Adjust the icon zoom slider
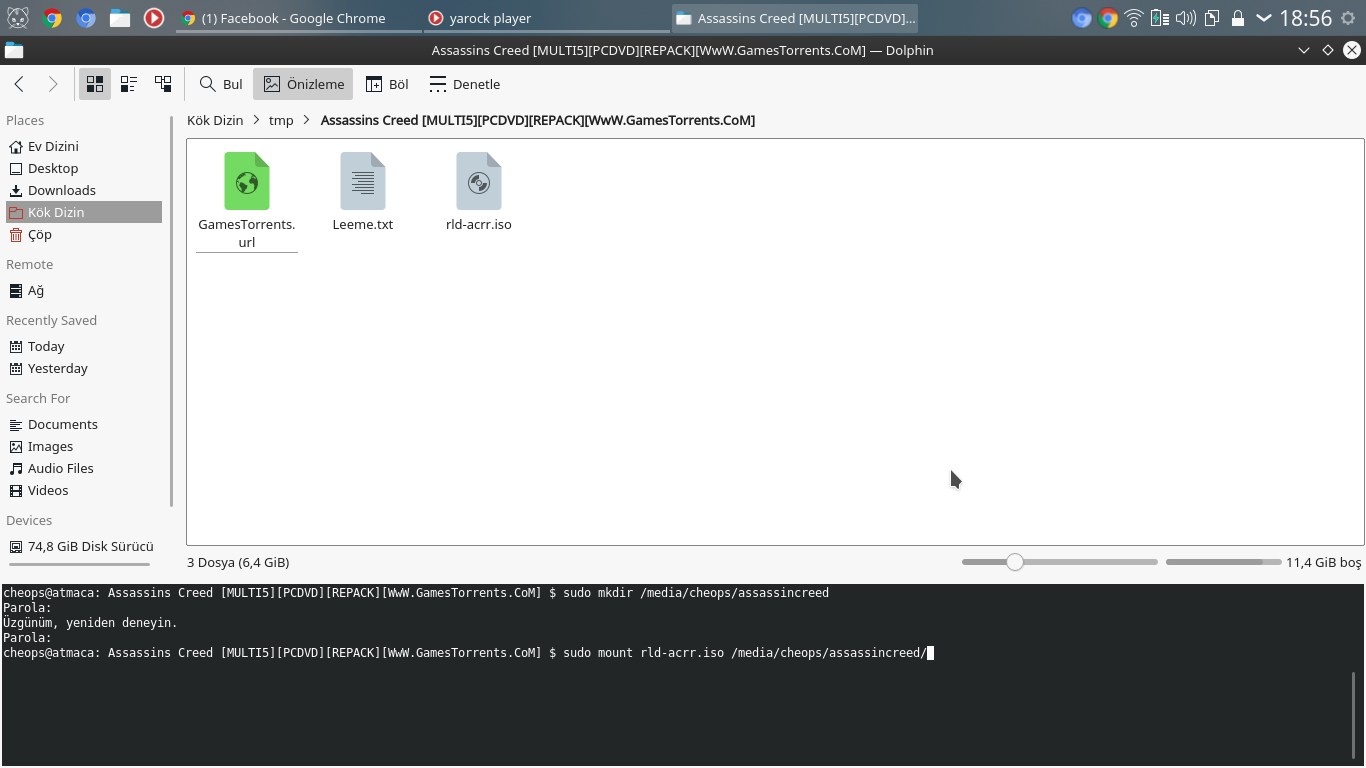 [x=1015, y=562]
